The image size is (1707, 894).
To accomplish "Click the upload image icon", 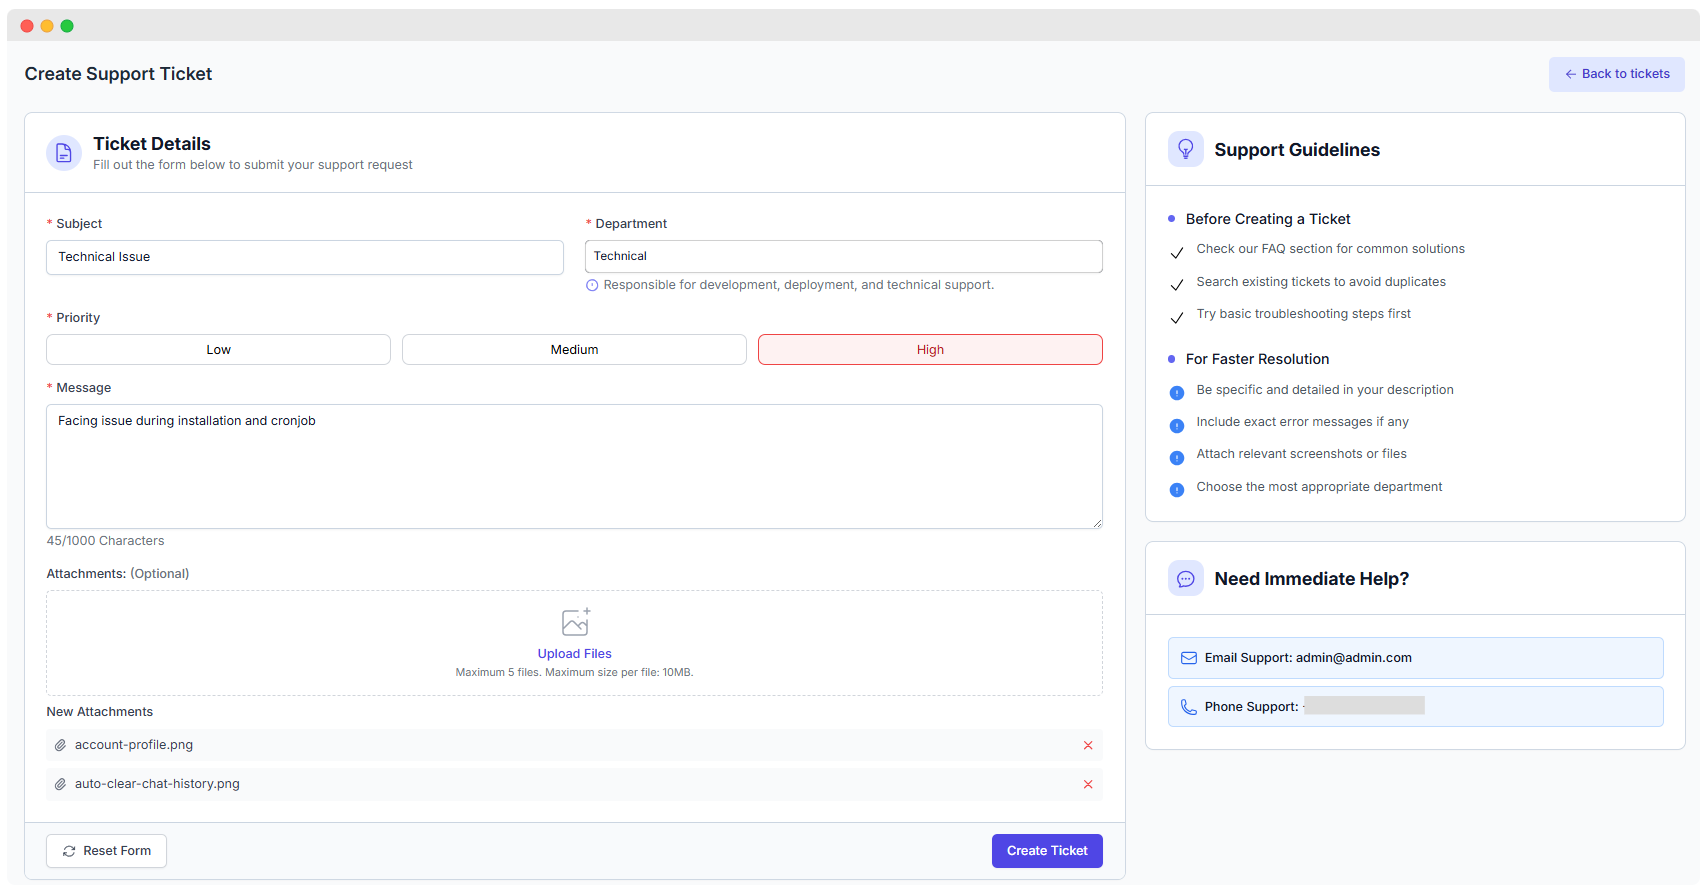I will (575, 622).
